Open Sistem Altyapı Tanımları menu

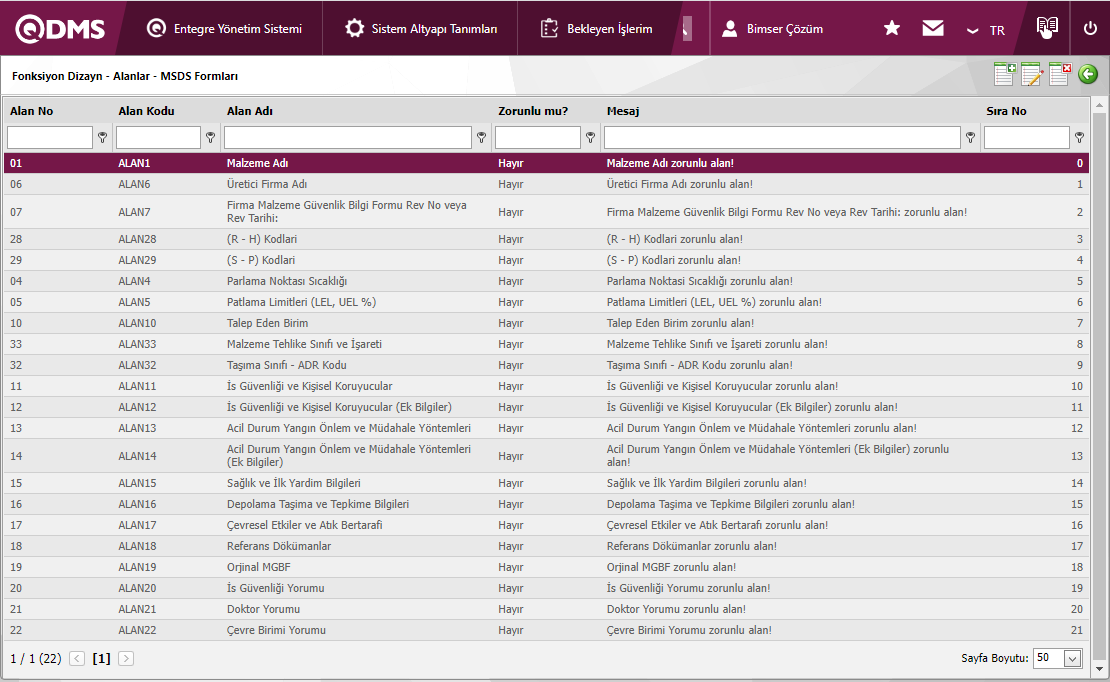[421, 29]
